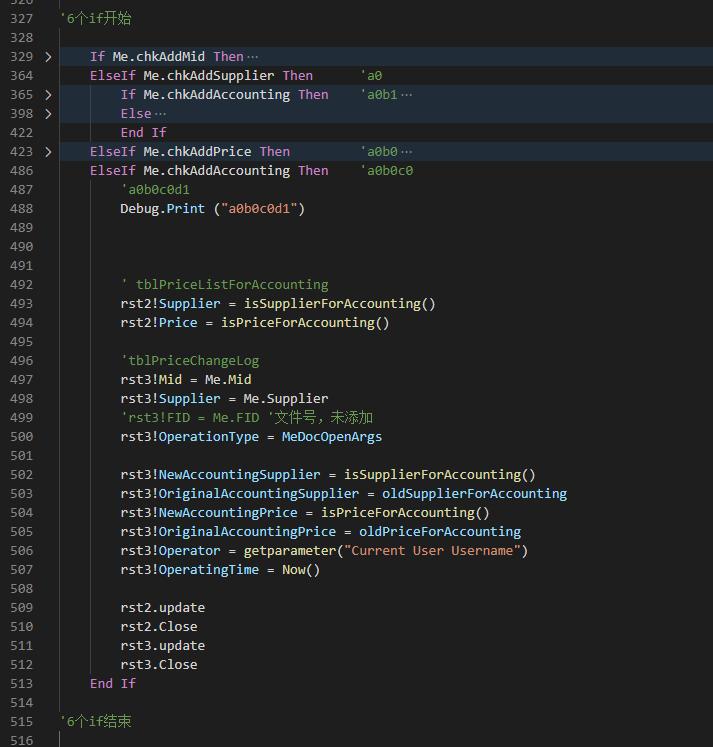Click the ellipsis after comment 'a0b0 on line 423
This screenshot has height=747, width=713.
(x=406, y=152)
